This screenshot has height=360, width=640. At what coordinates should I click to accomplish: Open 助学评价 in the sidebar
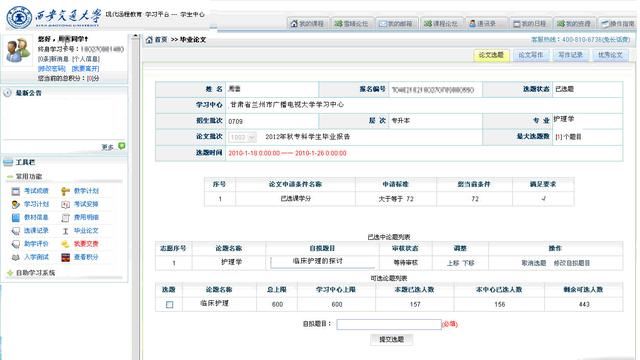(x=36, y=244)
